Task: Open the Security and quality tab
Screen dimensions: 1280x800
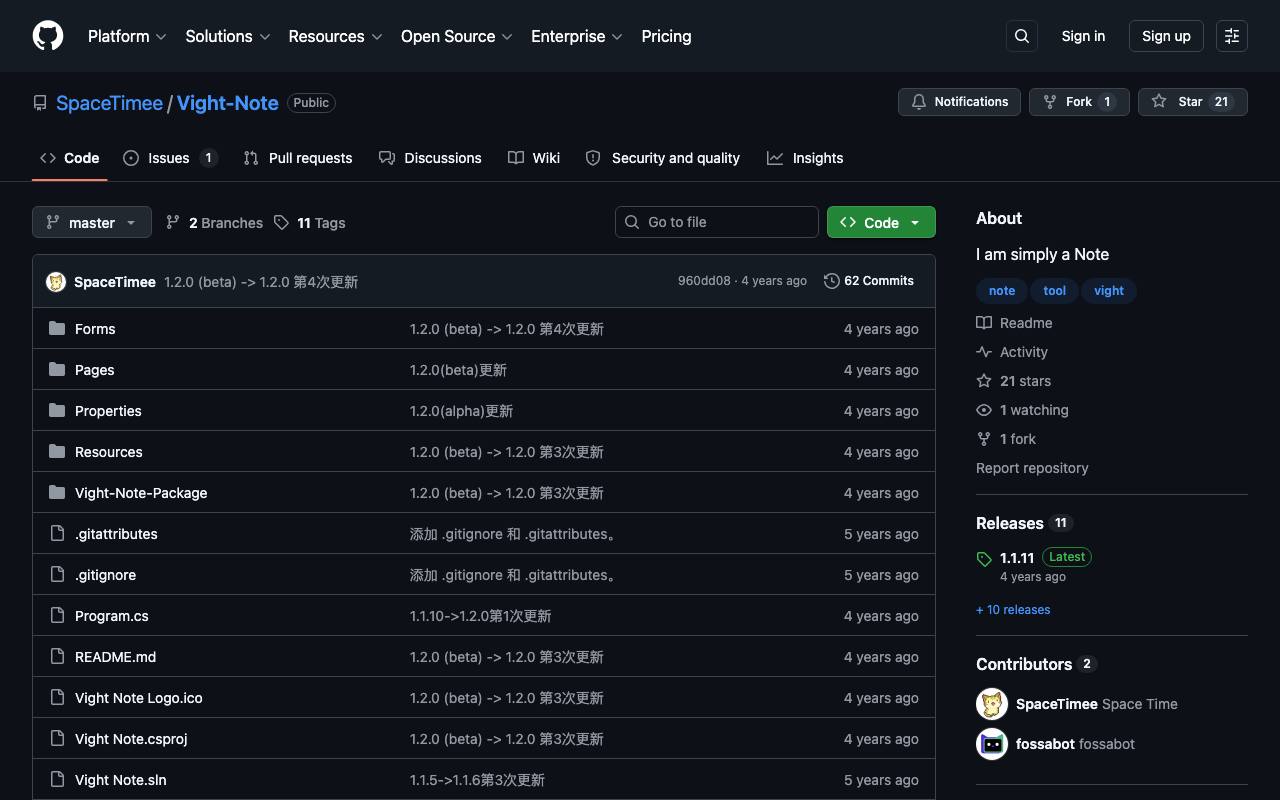Action: click(663, 158)
